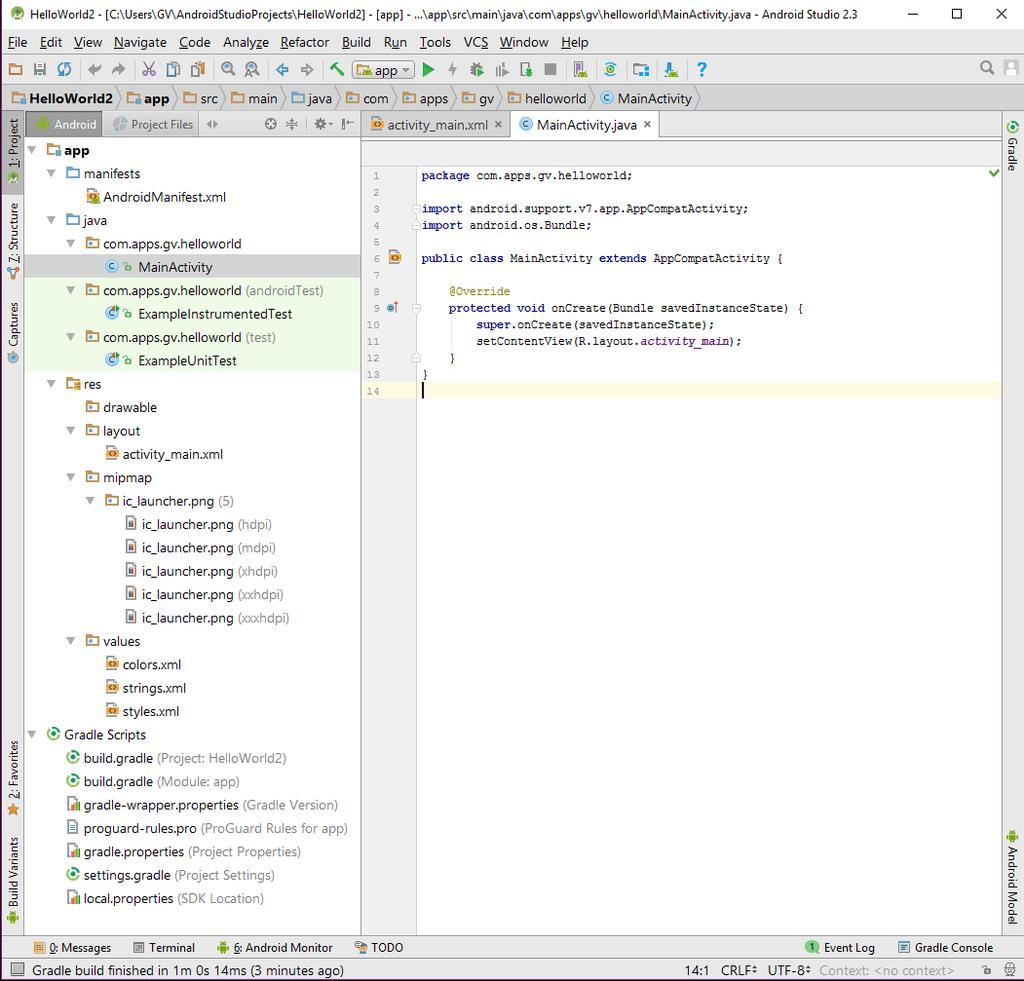1024x981 pixels.
Task: Open the TODO tool window
Action: coord(379,947)
